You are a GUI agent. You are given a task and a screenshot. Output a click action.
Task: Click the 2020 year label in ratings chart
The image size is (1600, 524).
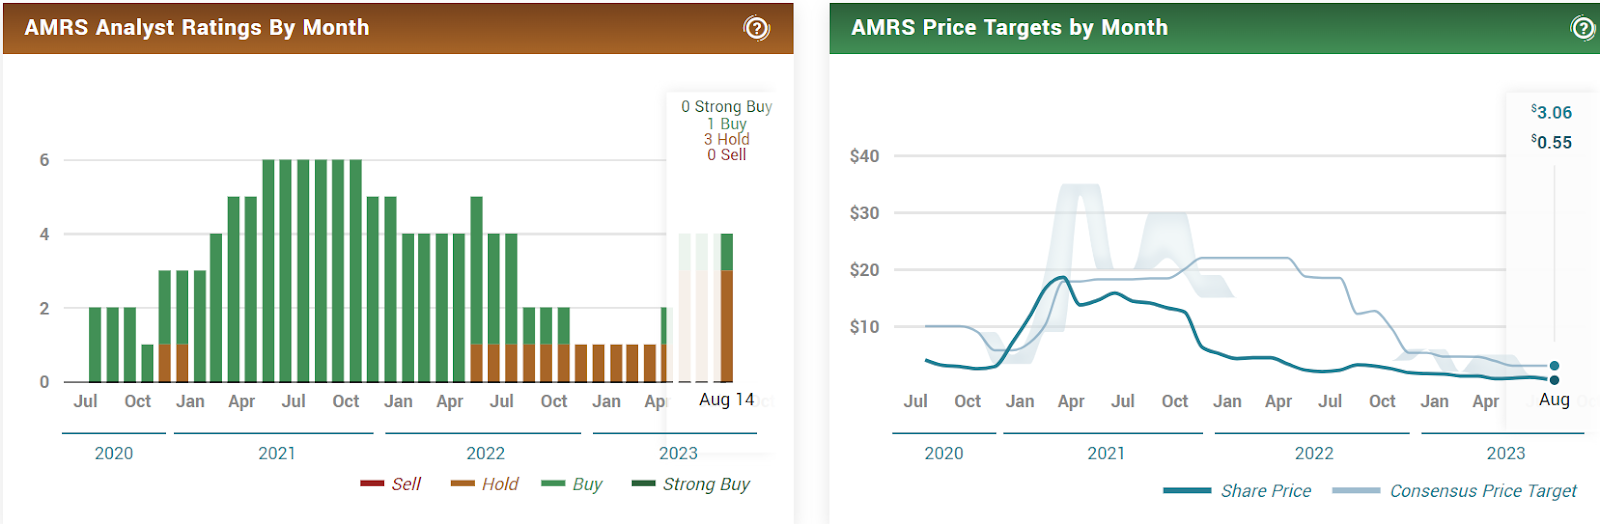tap(114, 454)
